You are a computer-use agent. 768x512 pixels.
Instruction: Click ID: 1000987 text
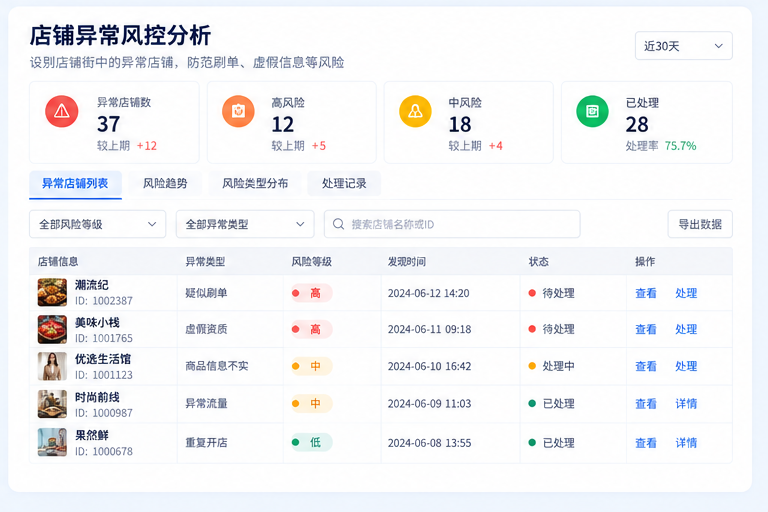pos(103,413)
